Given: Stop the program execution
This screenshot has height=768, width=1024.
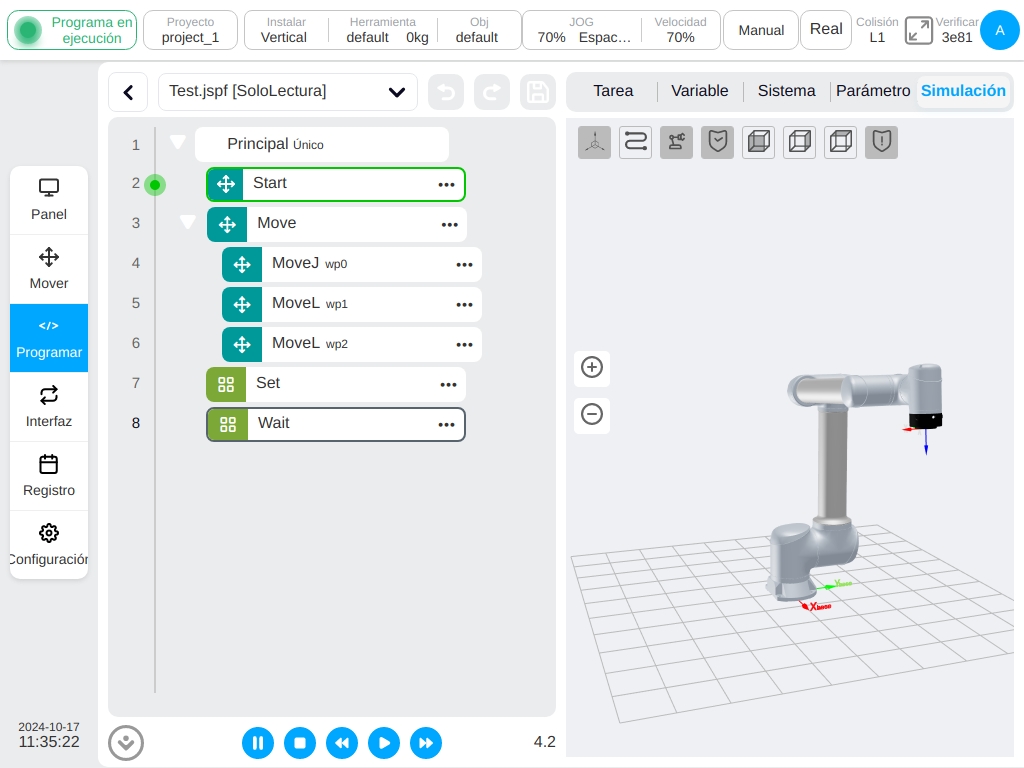Looking at the screenshot, I should (x=300, y=743).
